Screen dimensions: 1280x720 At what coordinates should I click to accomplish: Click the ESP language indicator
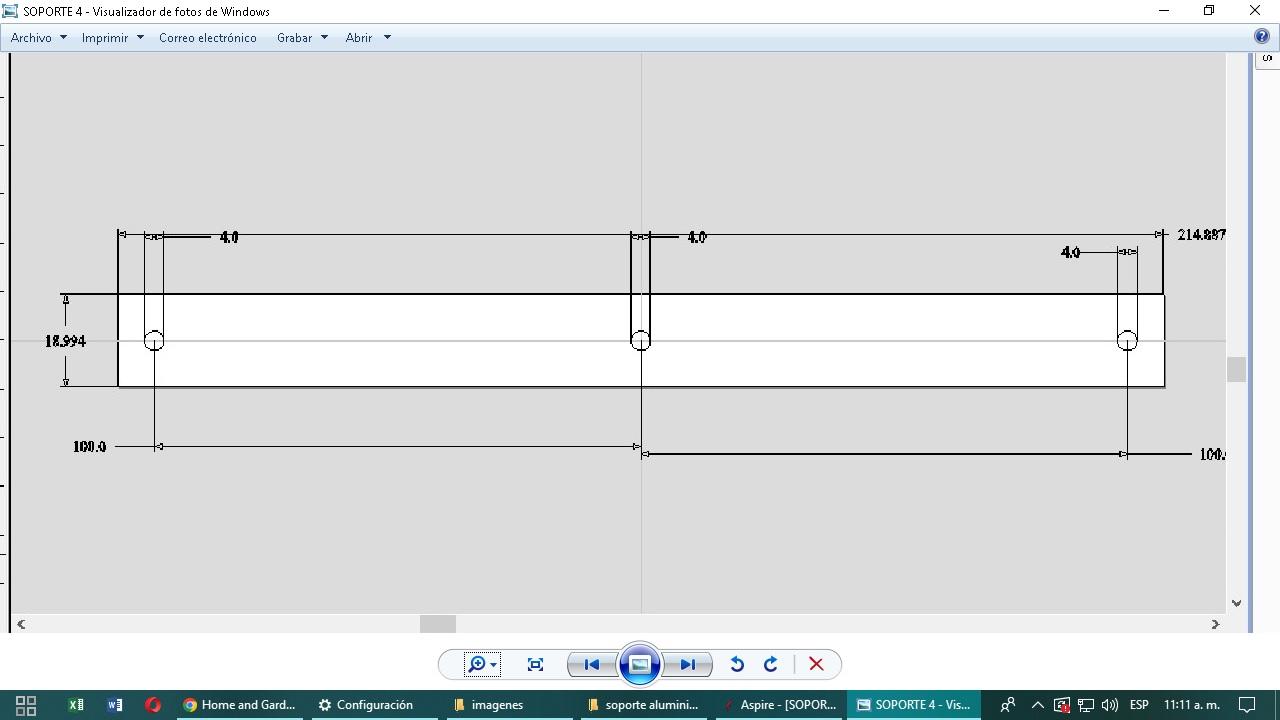[x=1139, y=705]
